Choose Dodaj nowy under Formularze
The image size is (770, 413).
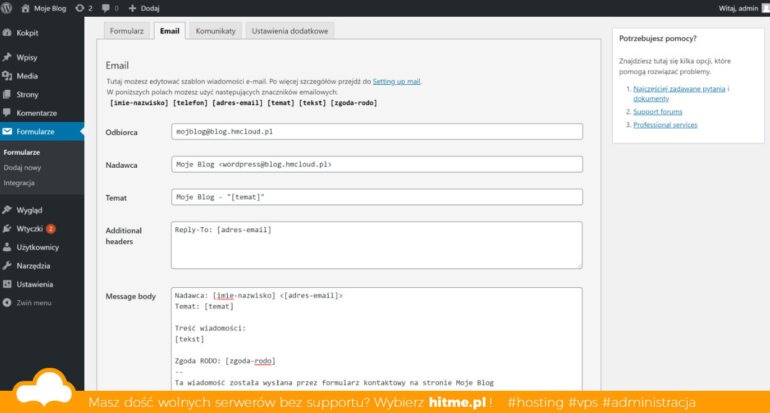pos(22,167)
